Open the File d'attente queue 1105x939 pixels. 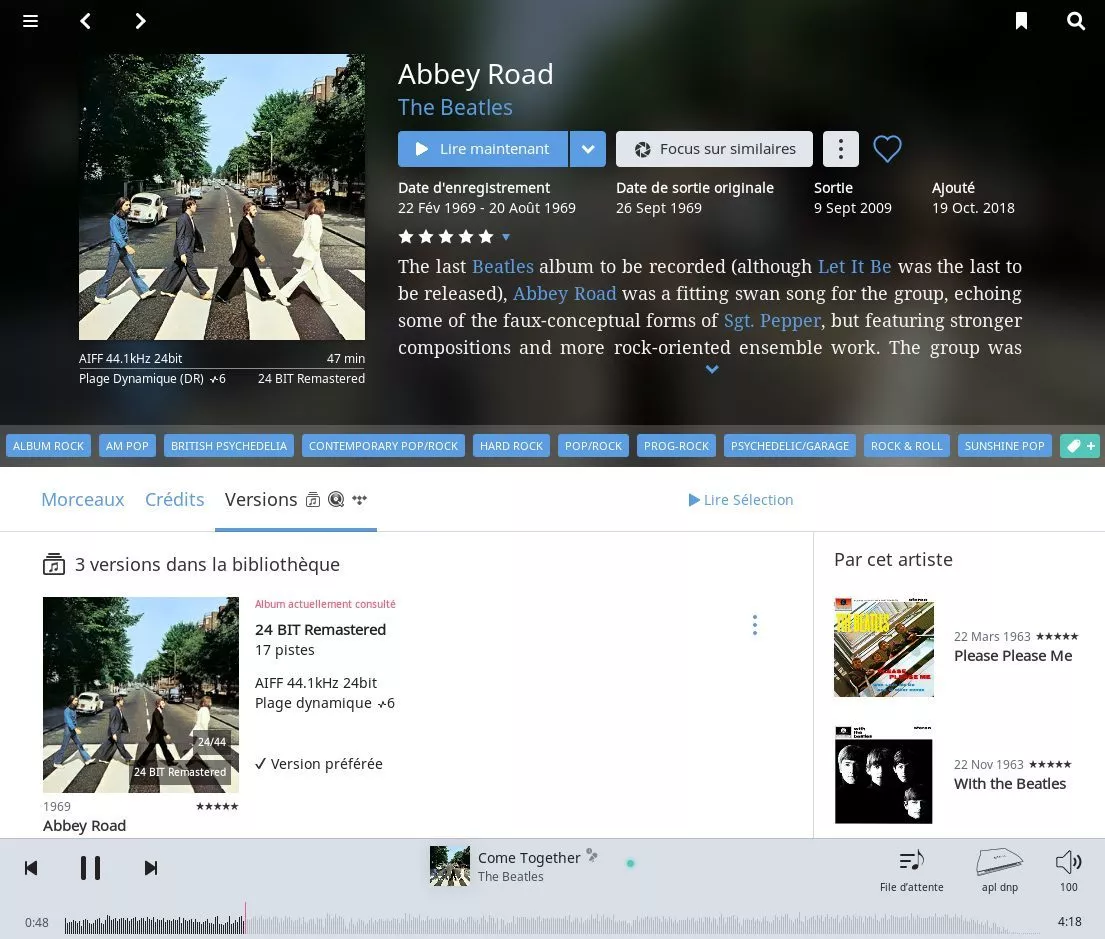[x=911, y=871]
